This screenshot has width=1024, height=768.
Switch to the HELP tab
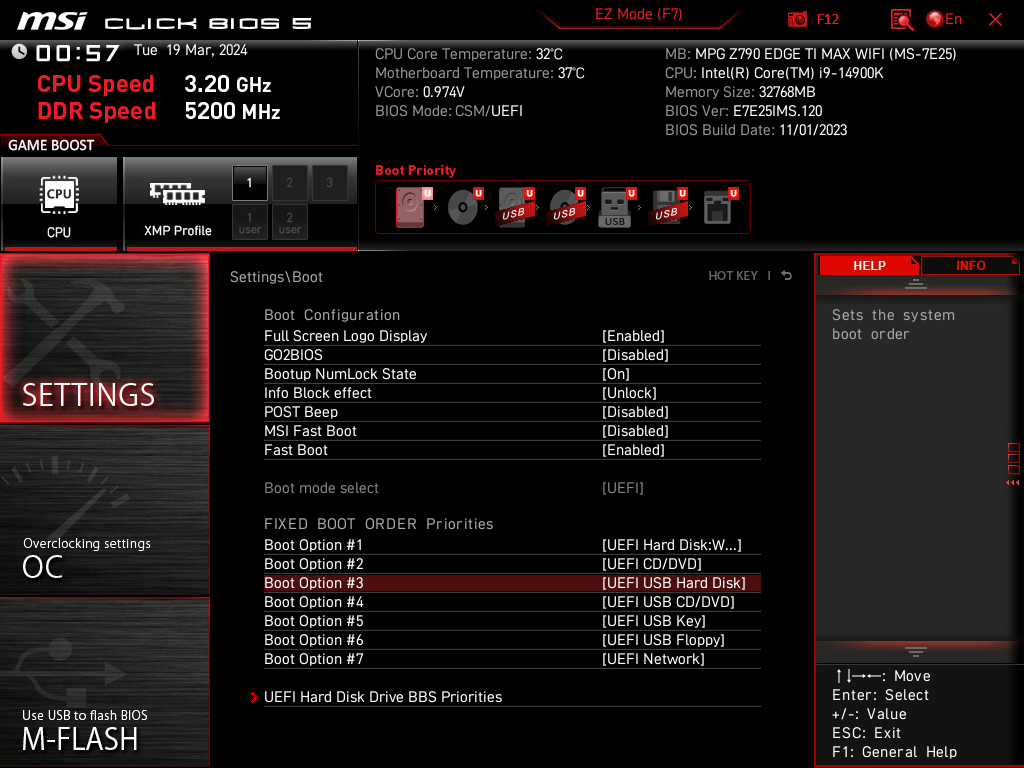(x=869, y=265)
